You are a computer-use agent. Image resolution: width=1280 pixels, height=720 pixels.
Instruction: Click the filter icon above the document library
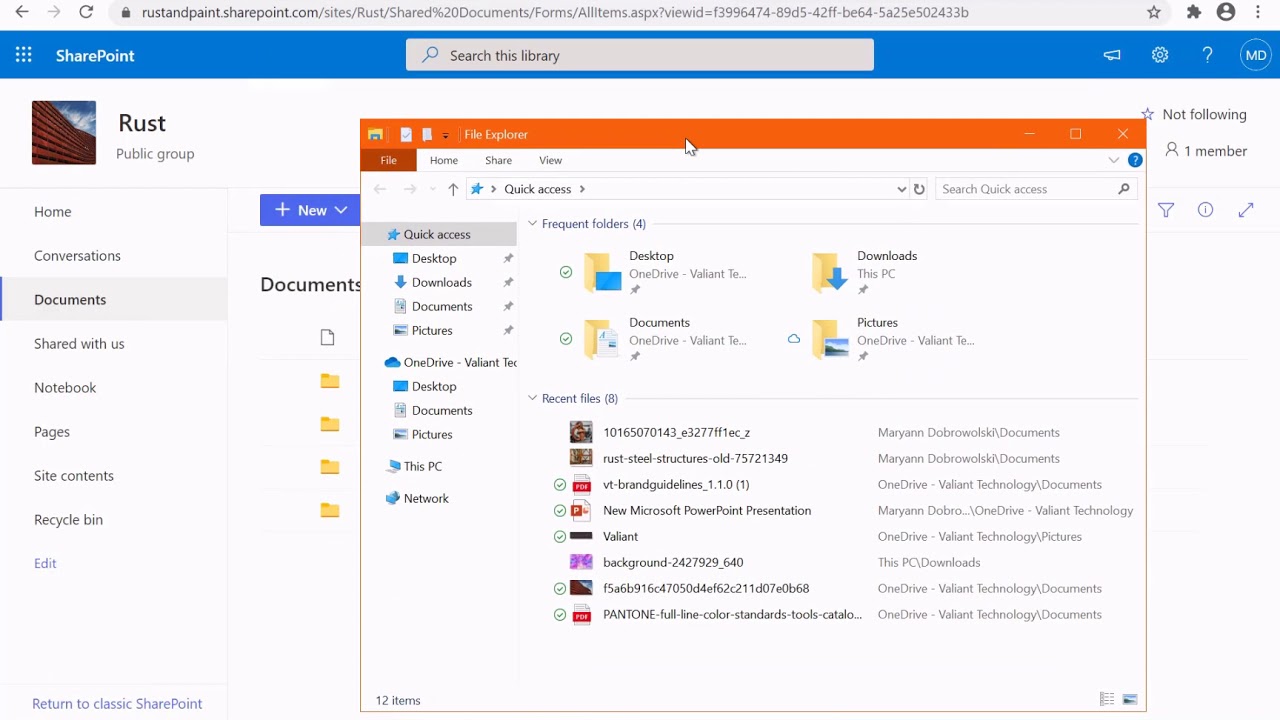pos(1166,210)
